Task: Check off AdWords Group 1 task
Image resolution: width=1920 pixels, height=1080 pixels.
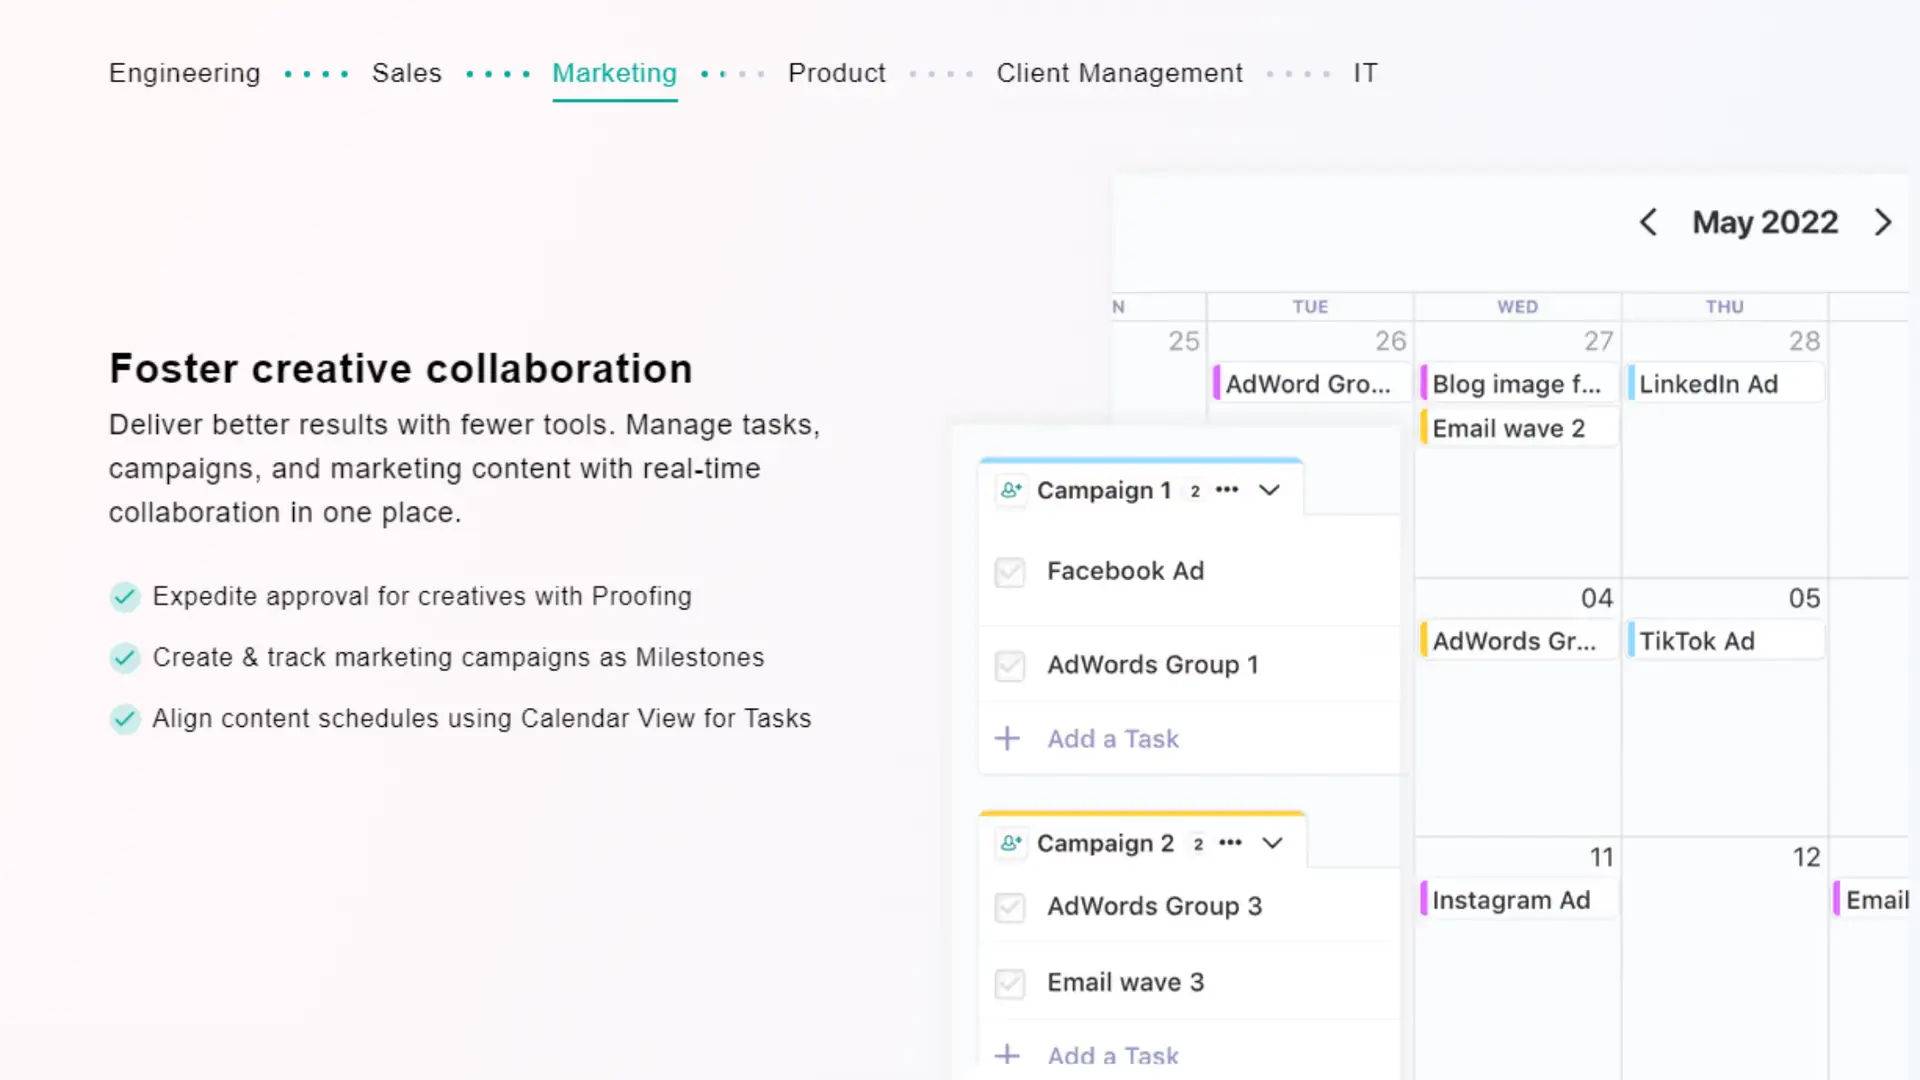Action: coord(1010,665)
